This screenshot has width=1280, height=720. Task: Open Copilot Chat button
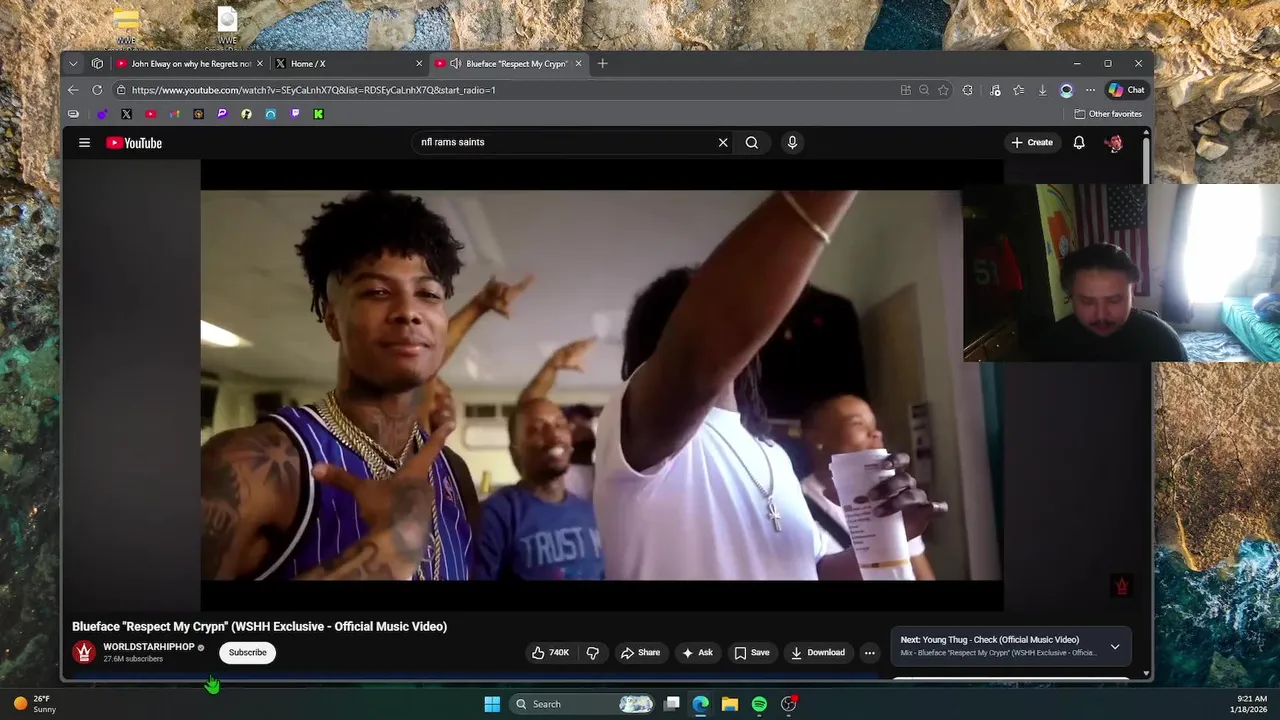coord(1126,90)
